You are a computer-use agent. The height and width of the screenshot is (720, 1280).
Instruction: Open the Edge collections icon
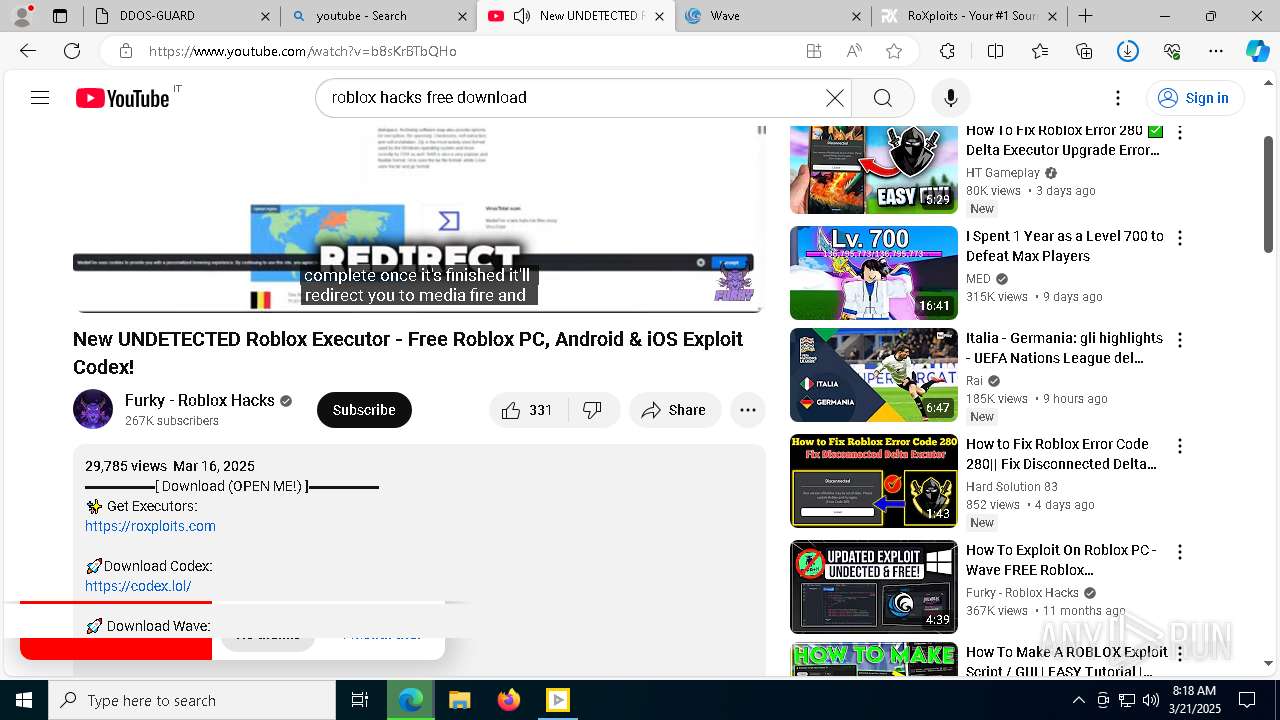click(1084, 51)
